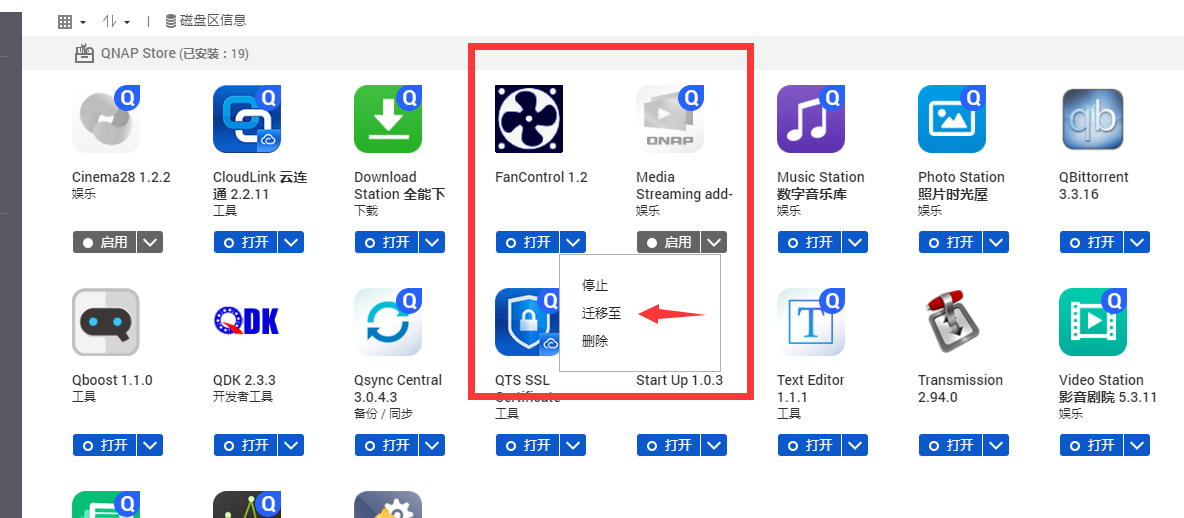Open Music Station with 打开 button
This screenshot has height=518, width=1184.
(x=810, y=242)
